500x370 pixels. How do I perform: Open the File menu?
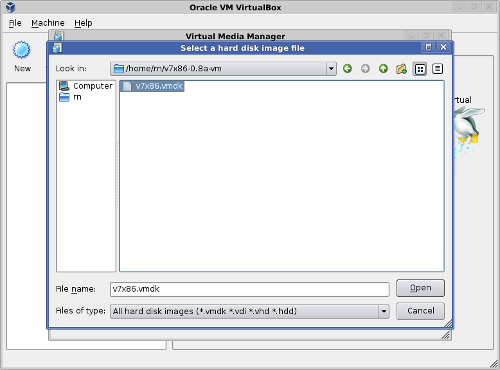(x=15, y=23)
